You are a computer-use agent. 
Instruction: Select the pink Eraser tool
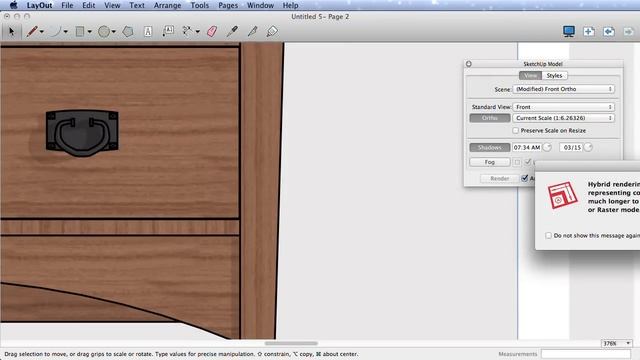click(x=212, y=31)
